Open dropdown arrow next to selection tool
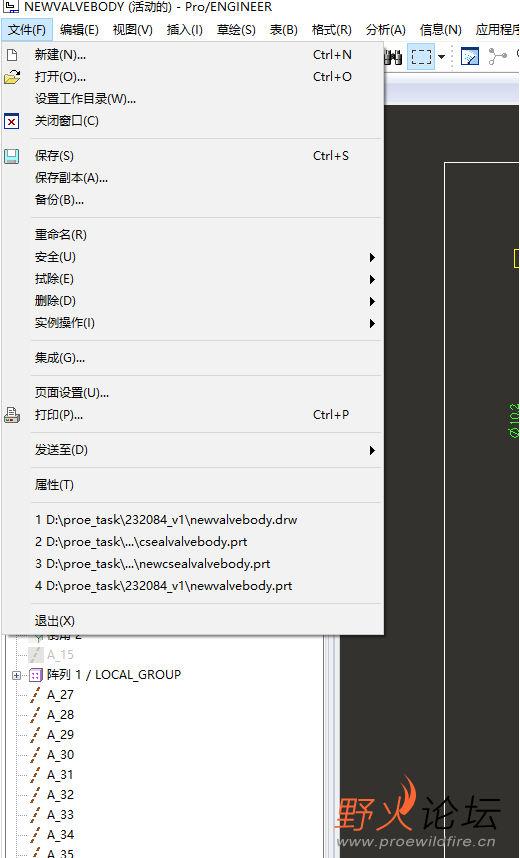This screenshot has height=858, width=520. [441, 57]
